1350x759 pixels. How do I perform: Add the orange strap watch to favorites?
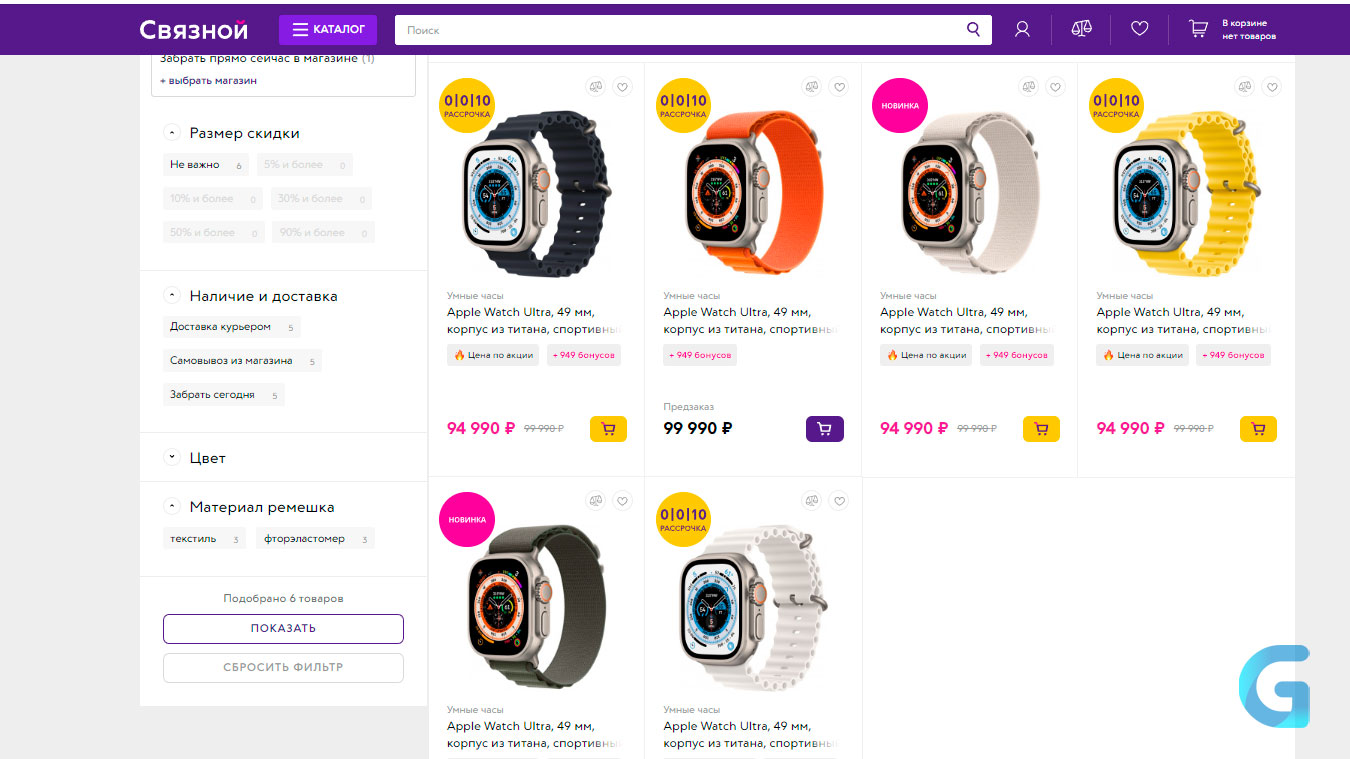click(839, 87)
